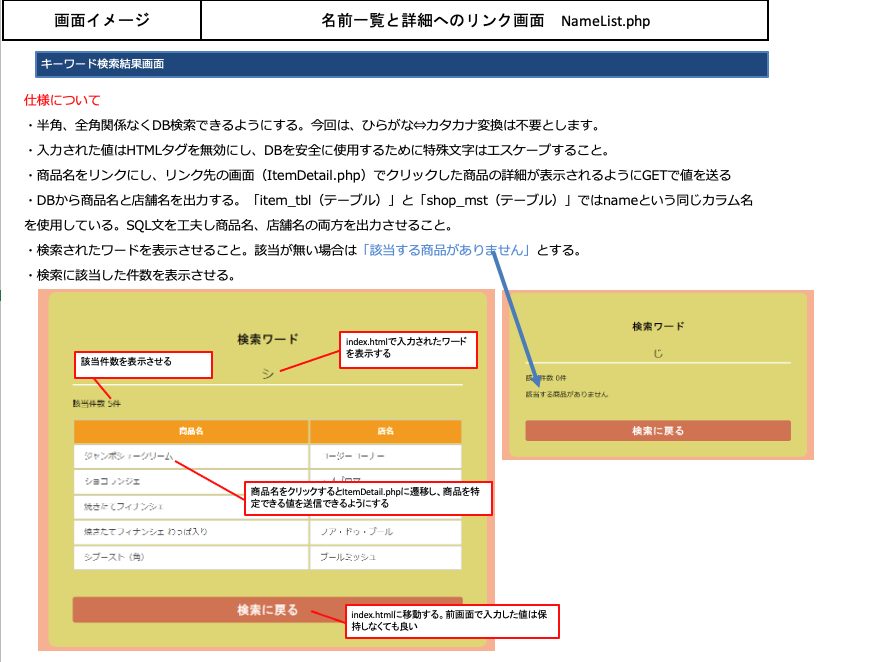Open the third row product name link
This screenshot has height=662, width=878.
[121, 506]
